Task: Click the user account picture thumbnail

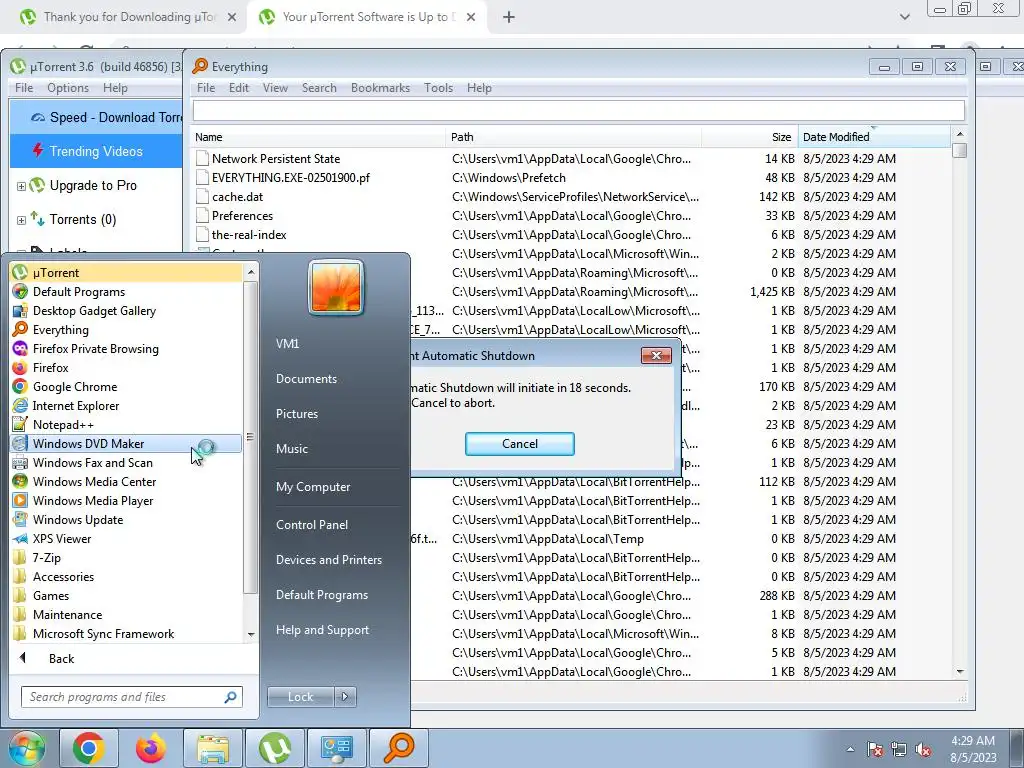Action: click(336, 288)
